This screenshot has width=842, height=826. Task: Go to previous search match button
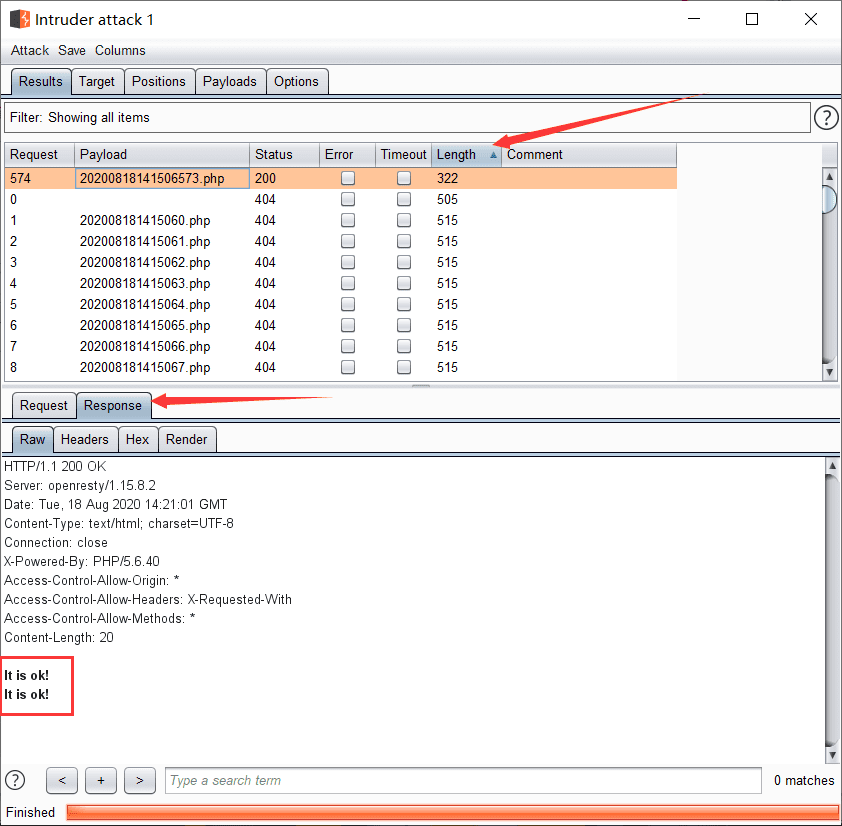pos(62,780)
